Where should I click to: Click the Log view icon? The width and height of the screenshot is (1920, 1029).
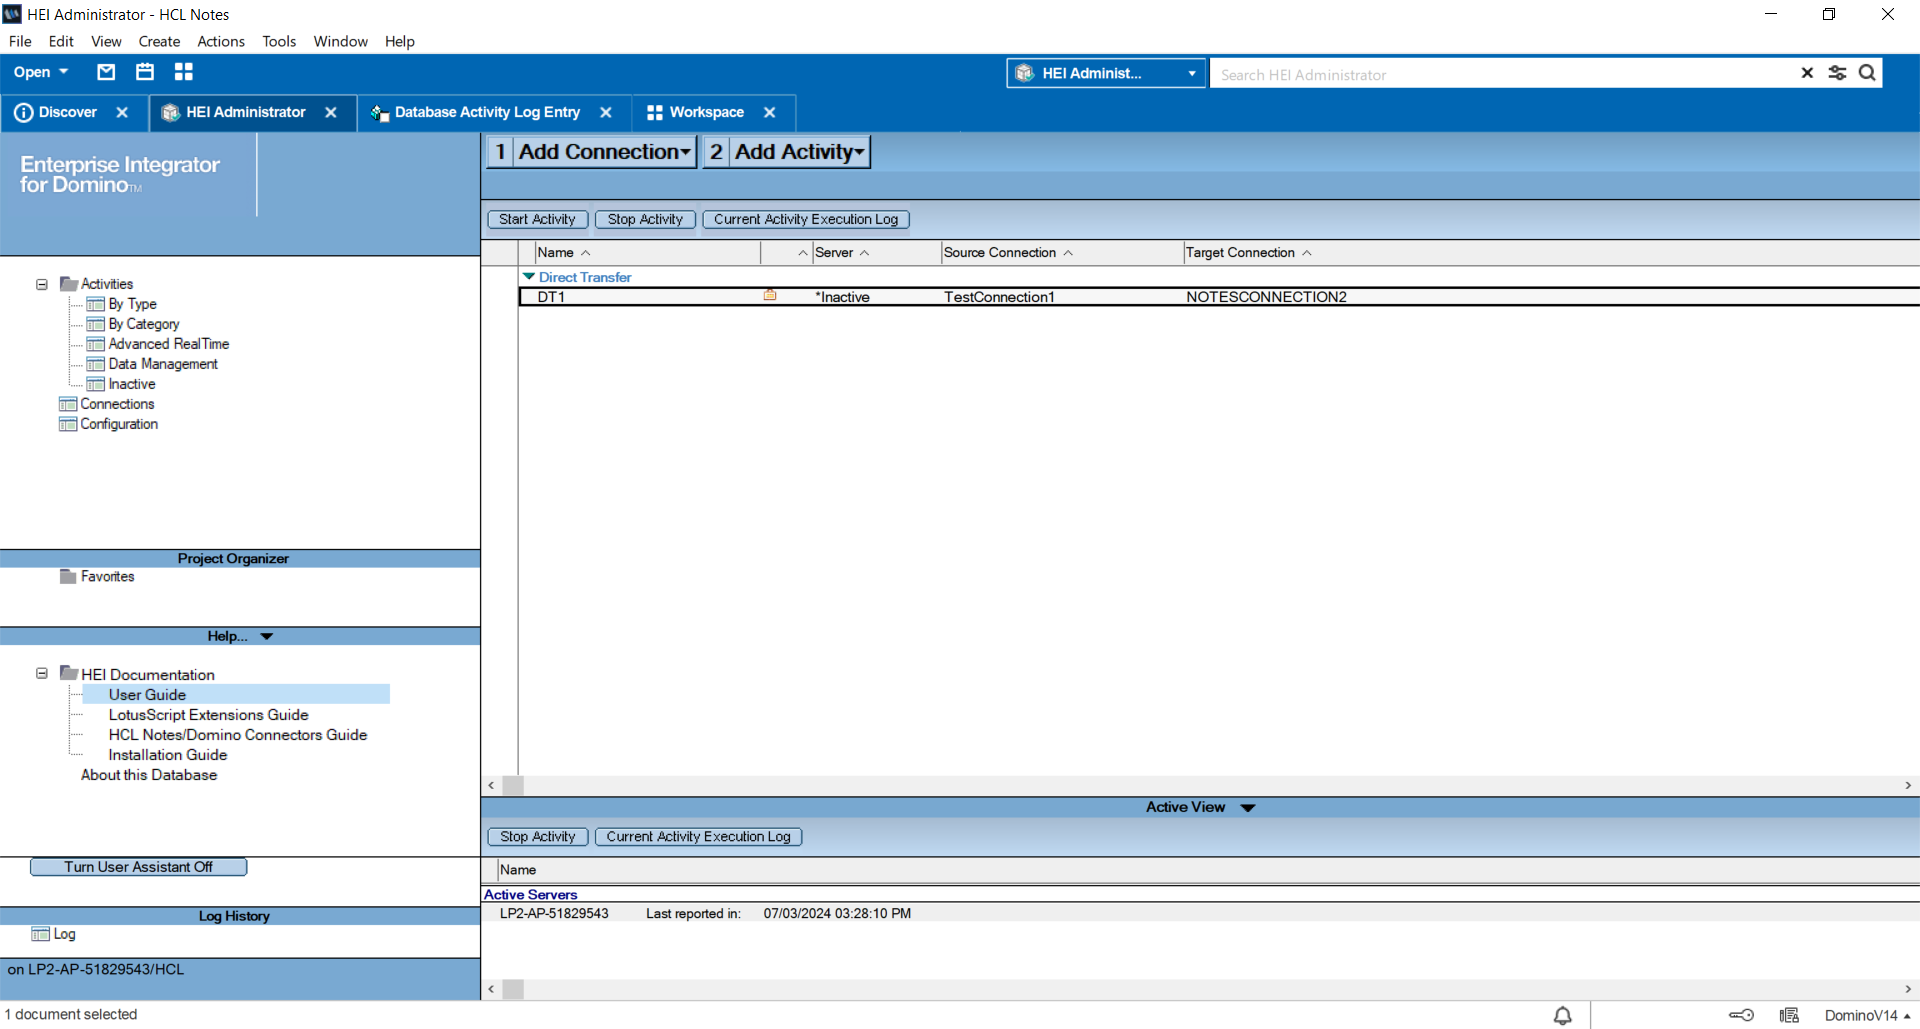(x=40, y=934)
